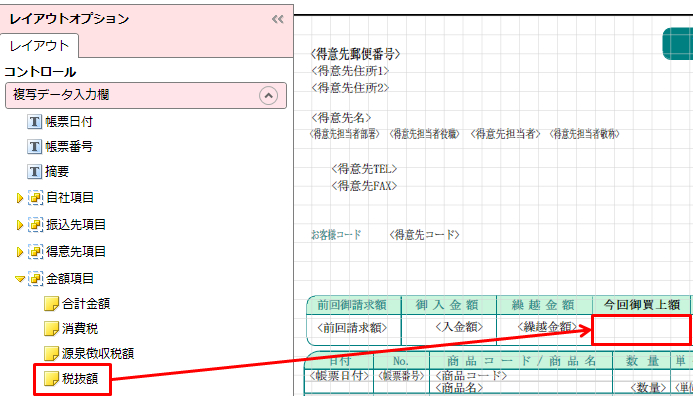Select the 〈商品名〉 field in detail row
The width and height of the screenshot is (693, 396).
pos(458,388)
